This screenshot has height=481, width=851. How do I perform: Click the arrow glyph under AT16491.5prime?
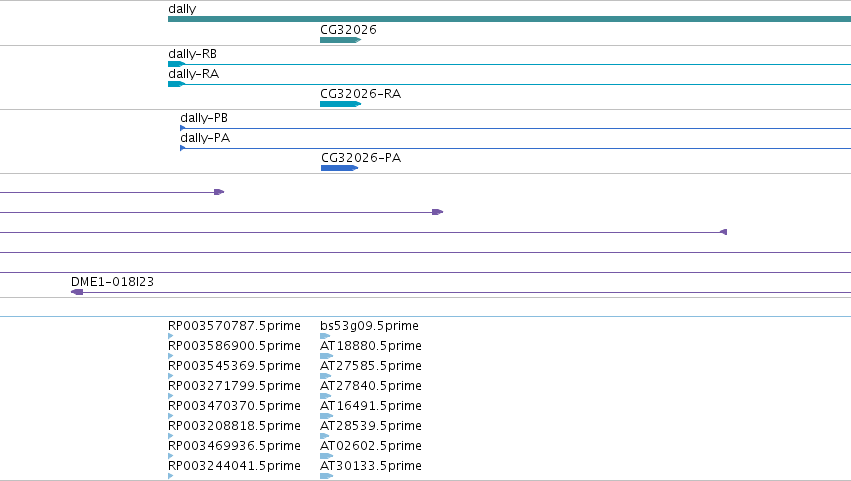point(326,416)
